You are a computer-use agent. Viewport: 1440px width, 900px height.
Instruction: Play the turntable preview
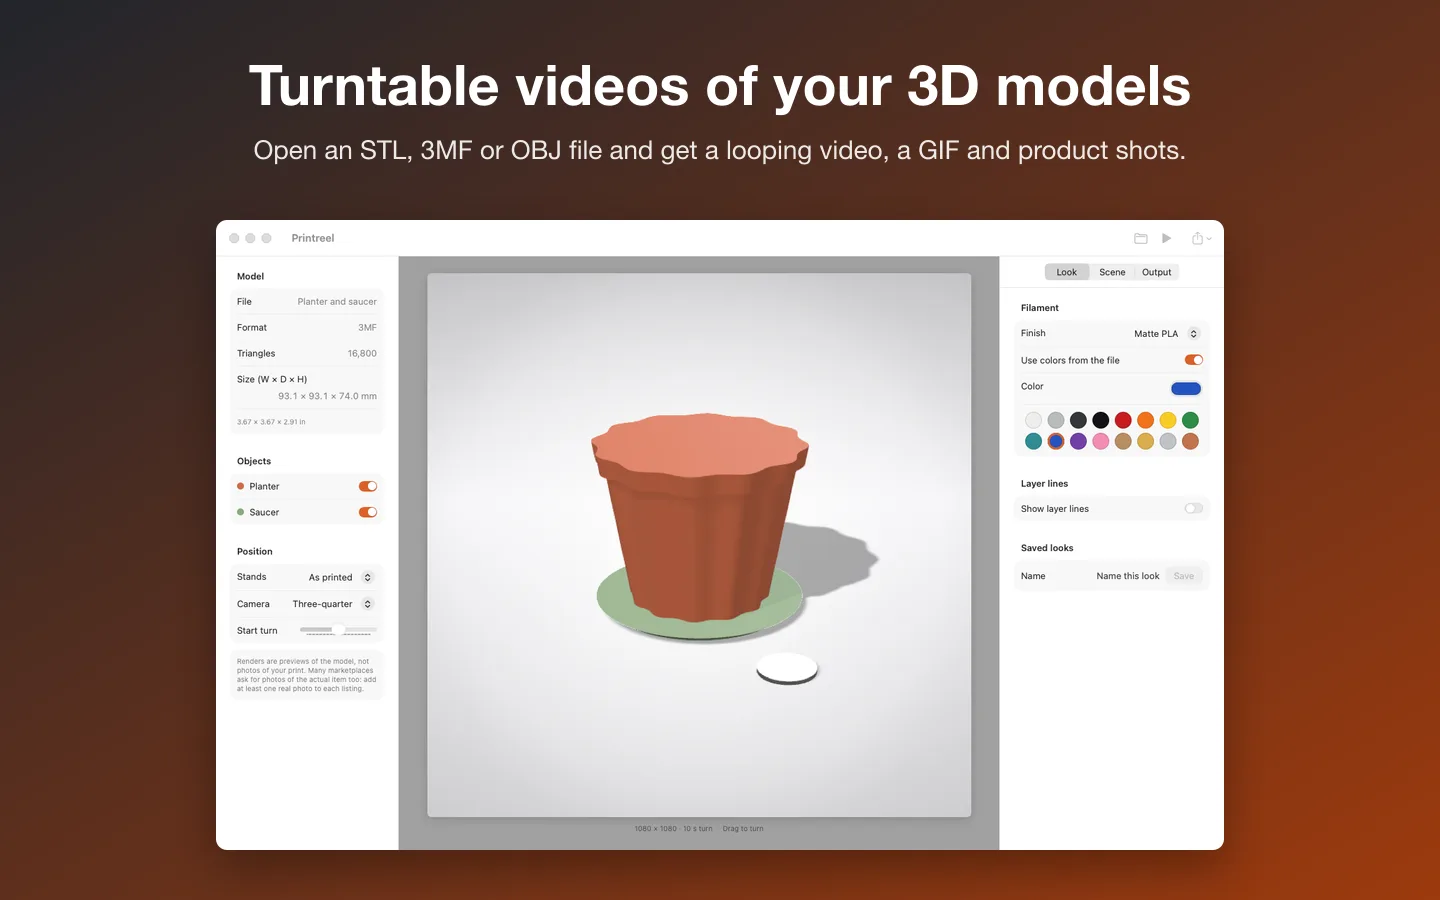pos(1166,238)
